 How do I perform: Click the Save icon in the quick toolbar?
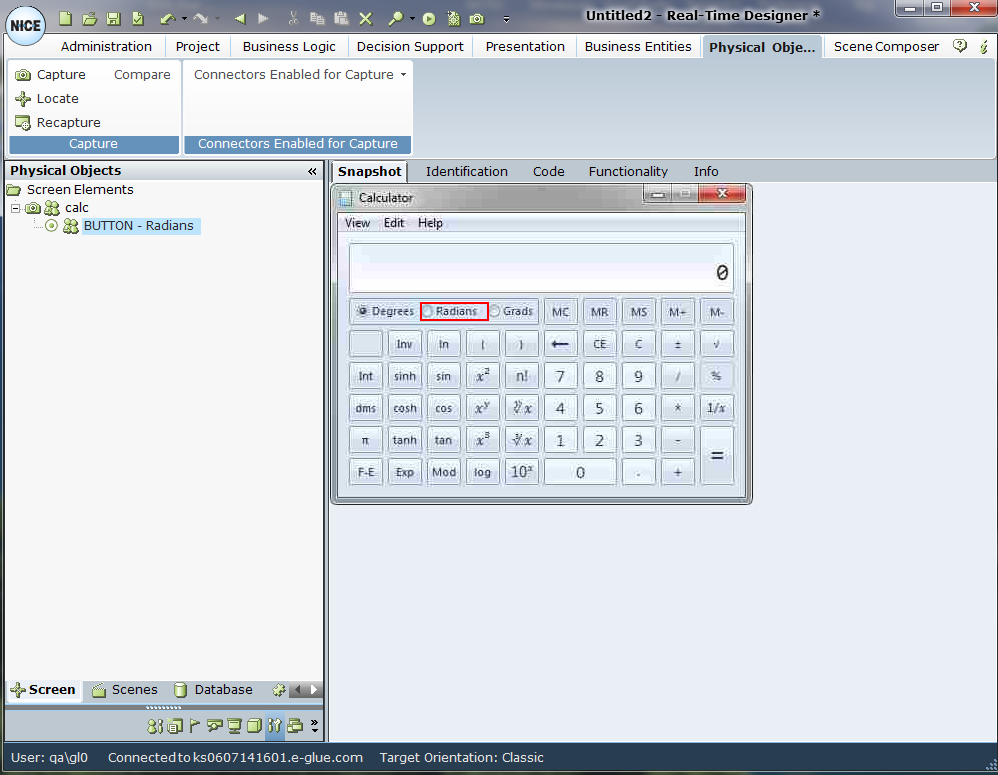pos(113,18)
